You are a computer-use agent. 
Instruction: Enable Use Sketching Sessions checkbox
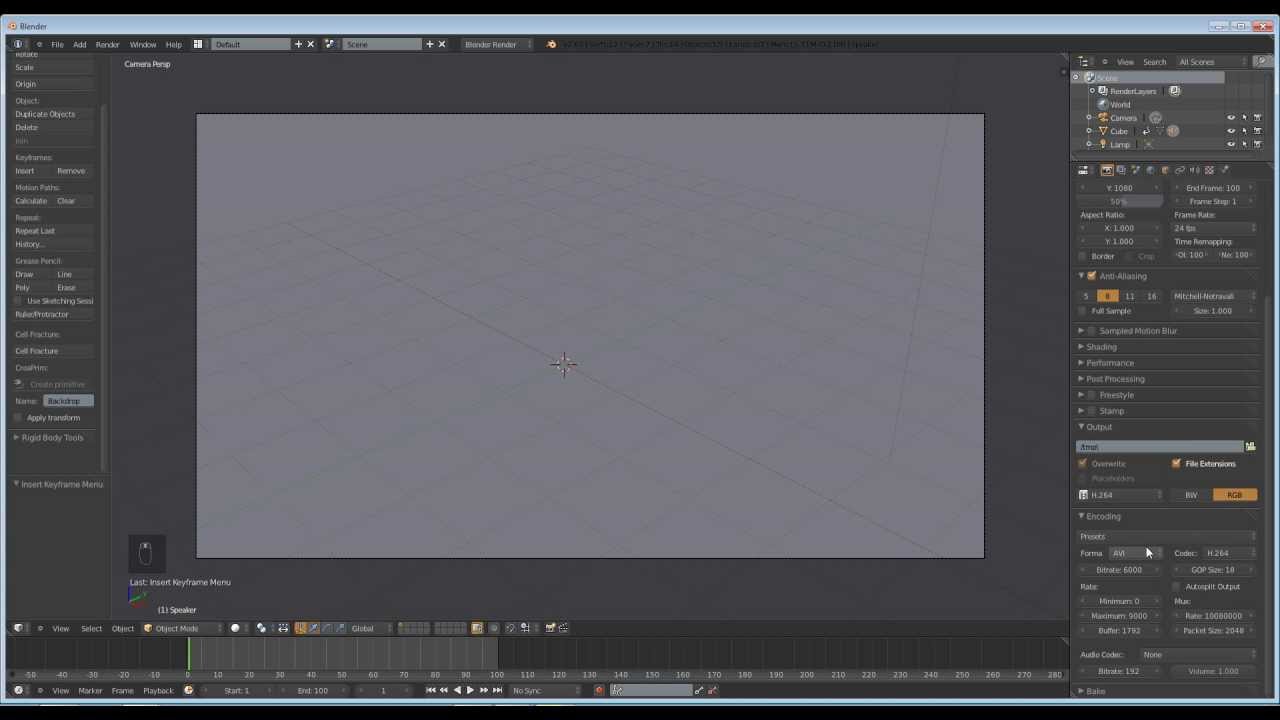point(18,301)
